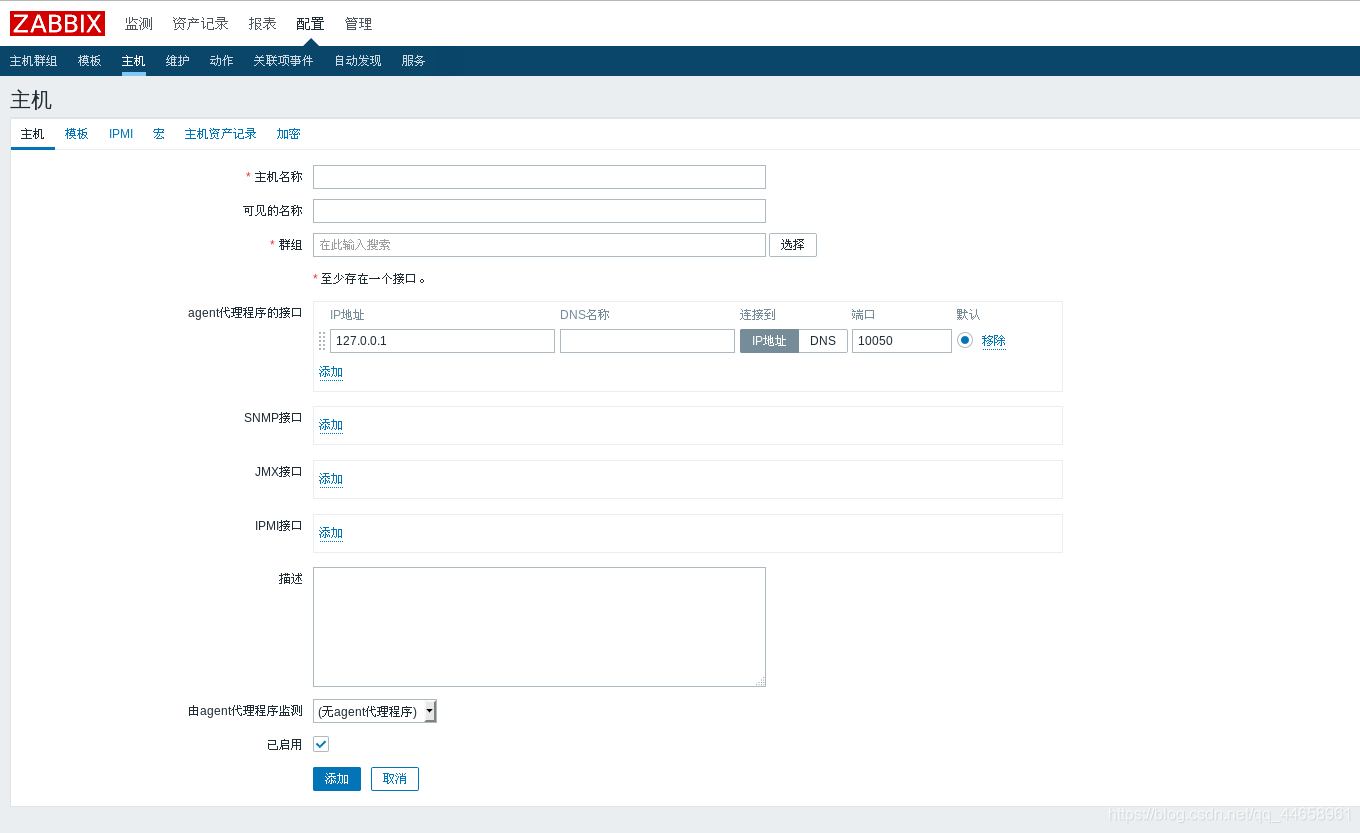Open the 由agent代理程序监测 dropdown
The width and height of the screenshot is (1360, 833).
pyautogui.click(x=375, y=711)
